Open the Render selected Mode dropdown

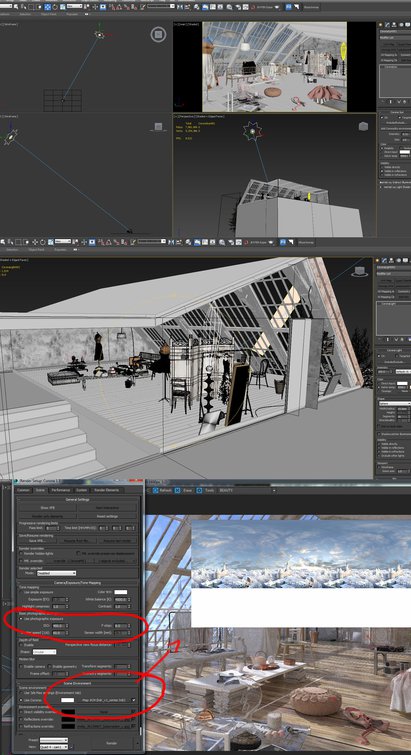coord(56,573)
